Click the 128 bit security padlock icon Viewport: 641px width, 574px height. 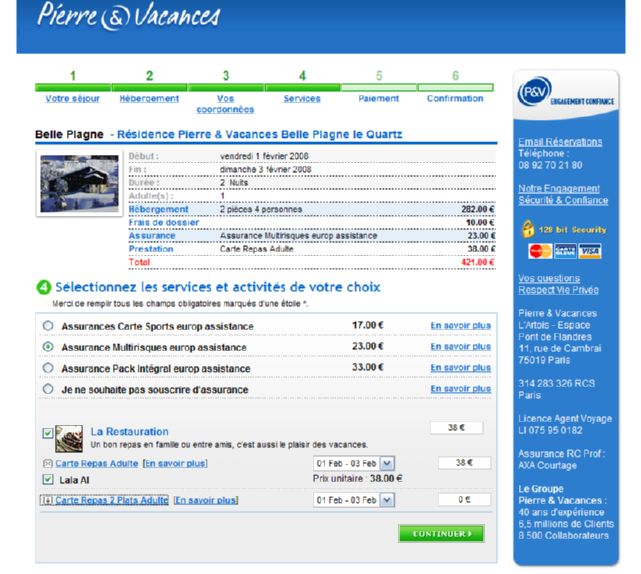(528, 229)
